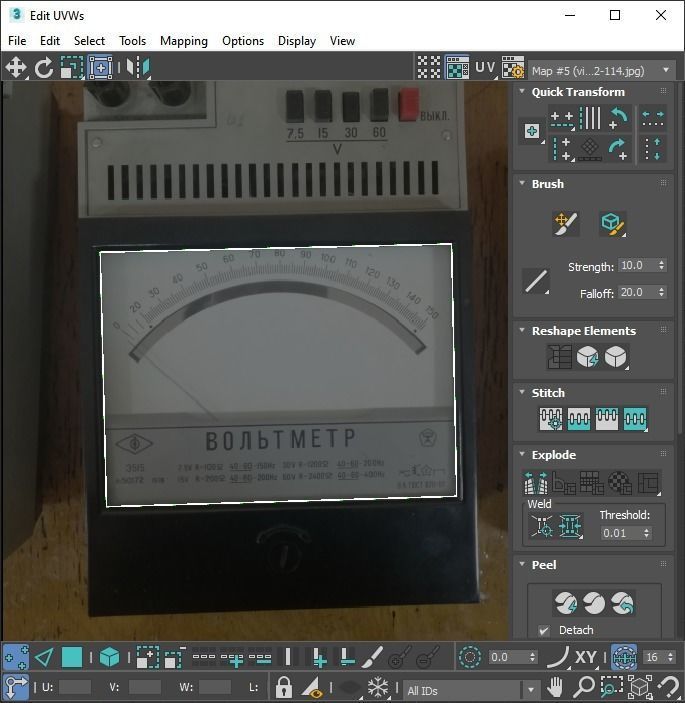Select the Rotate tool
This screenshot has width=685, height=703.
[x=44, y=68]
